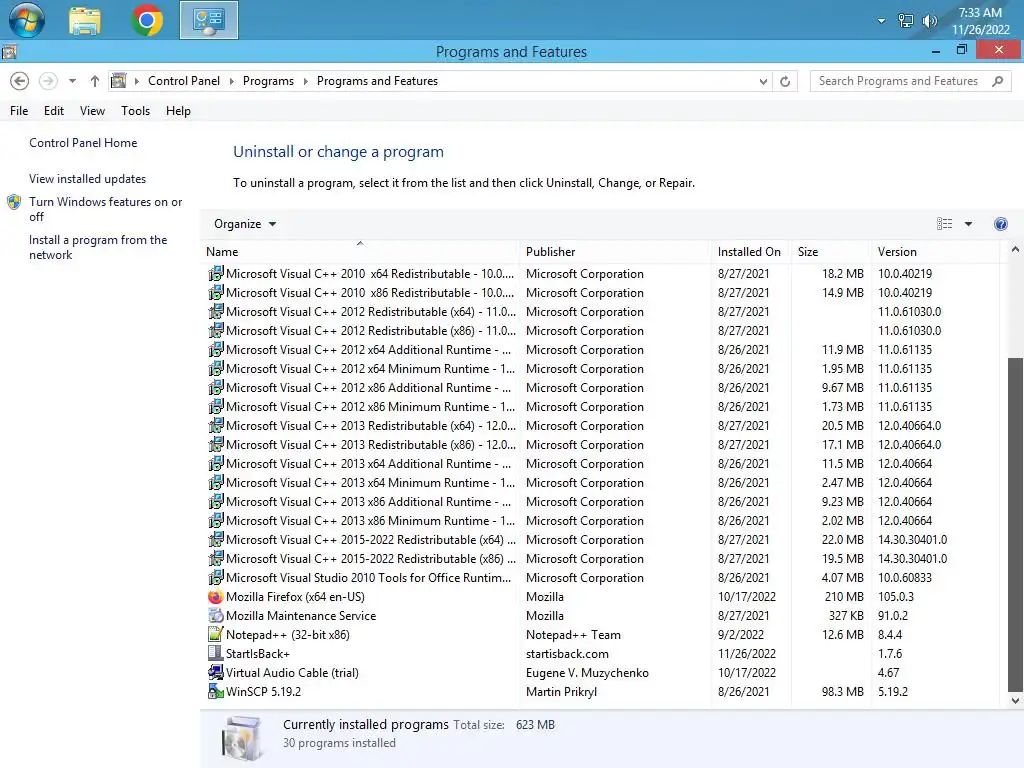1024x768 pixels.
Task: Go back with the Back arrow
Action: pyautogui.click(x=20, y=81)
